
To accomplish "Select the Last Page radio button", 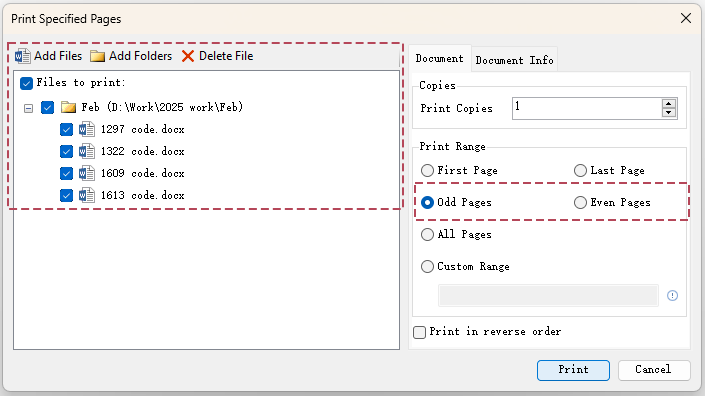I will click(580, 170).
